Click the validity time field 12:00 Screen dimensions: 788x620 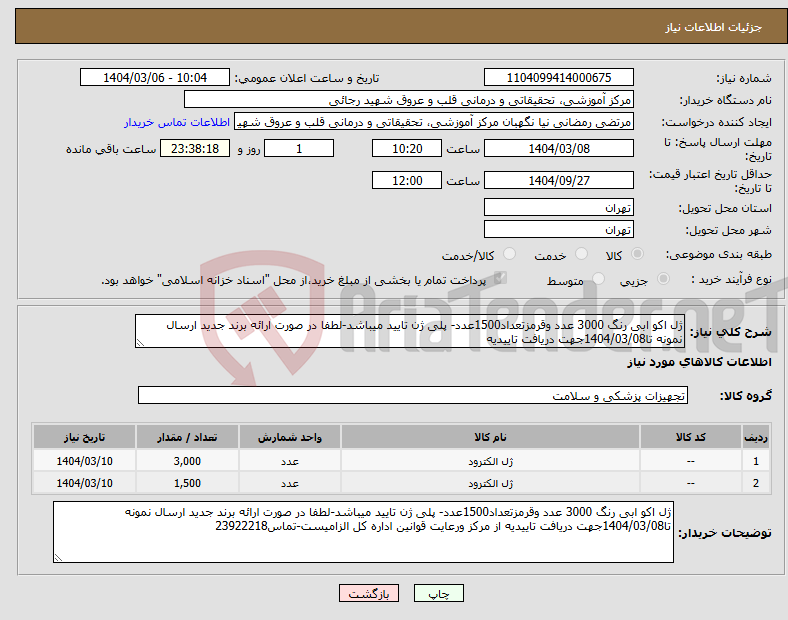click(x=407, y=180)
